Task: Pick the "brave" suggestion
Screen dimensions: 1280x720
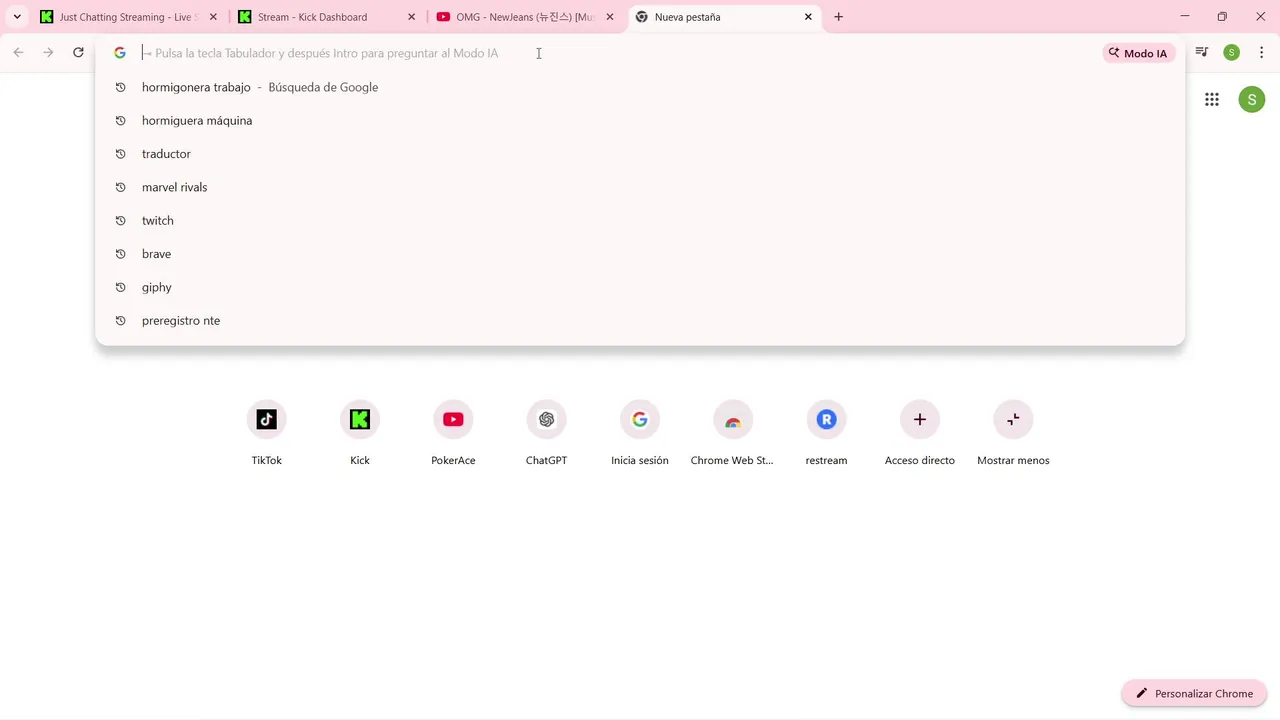Action: point(640,254)
